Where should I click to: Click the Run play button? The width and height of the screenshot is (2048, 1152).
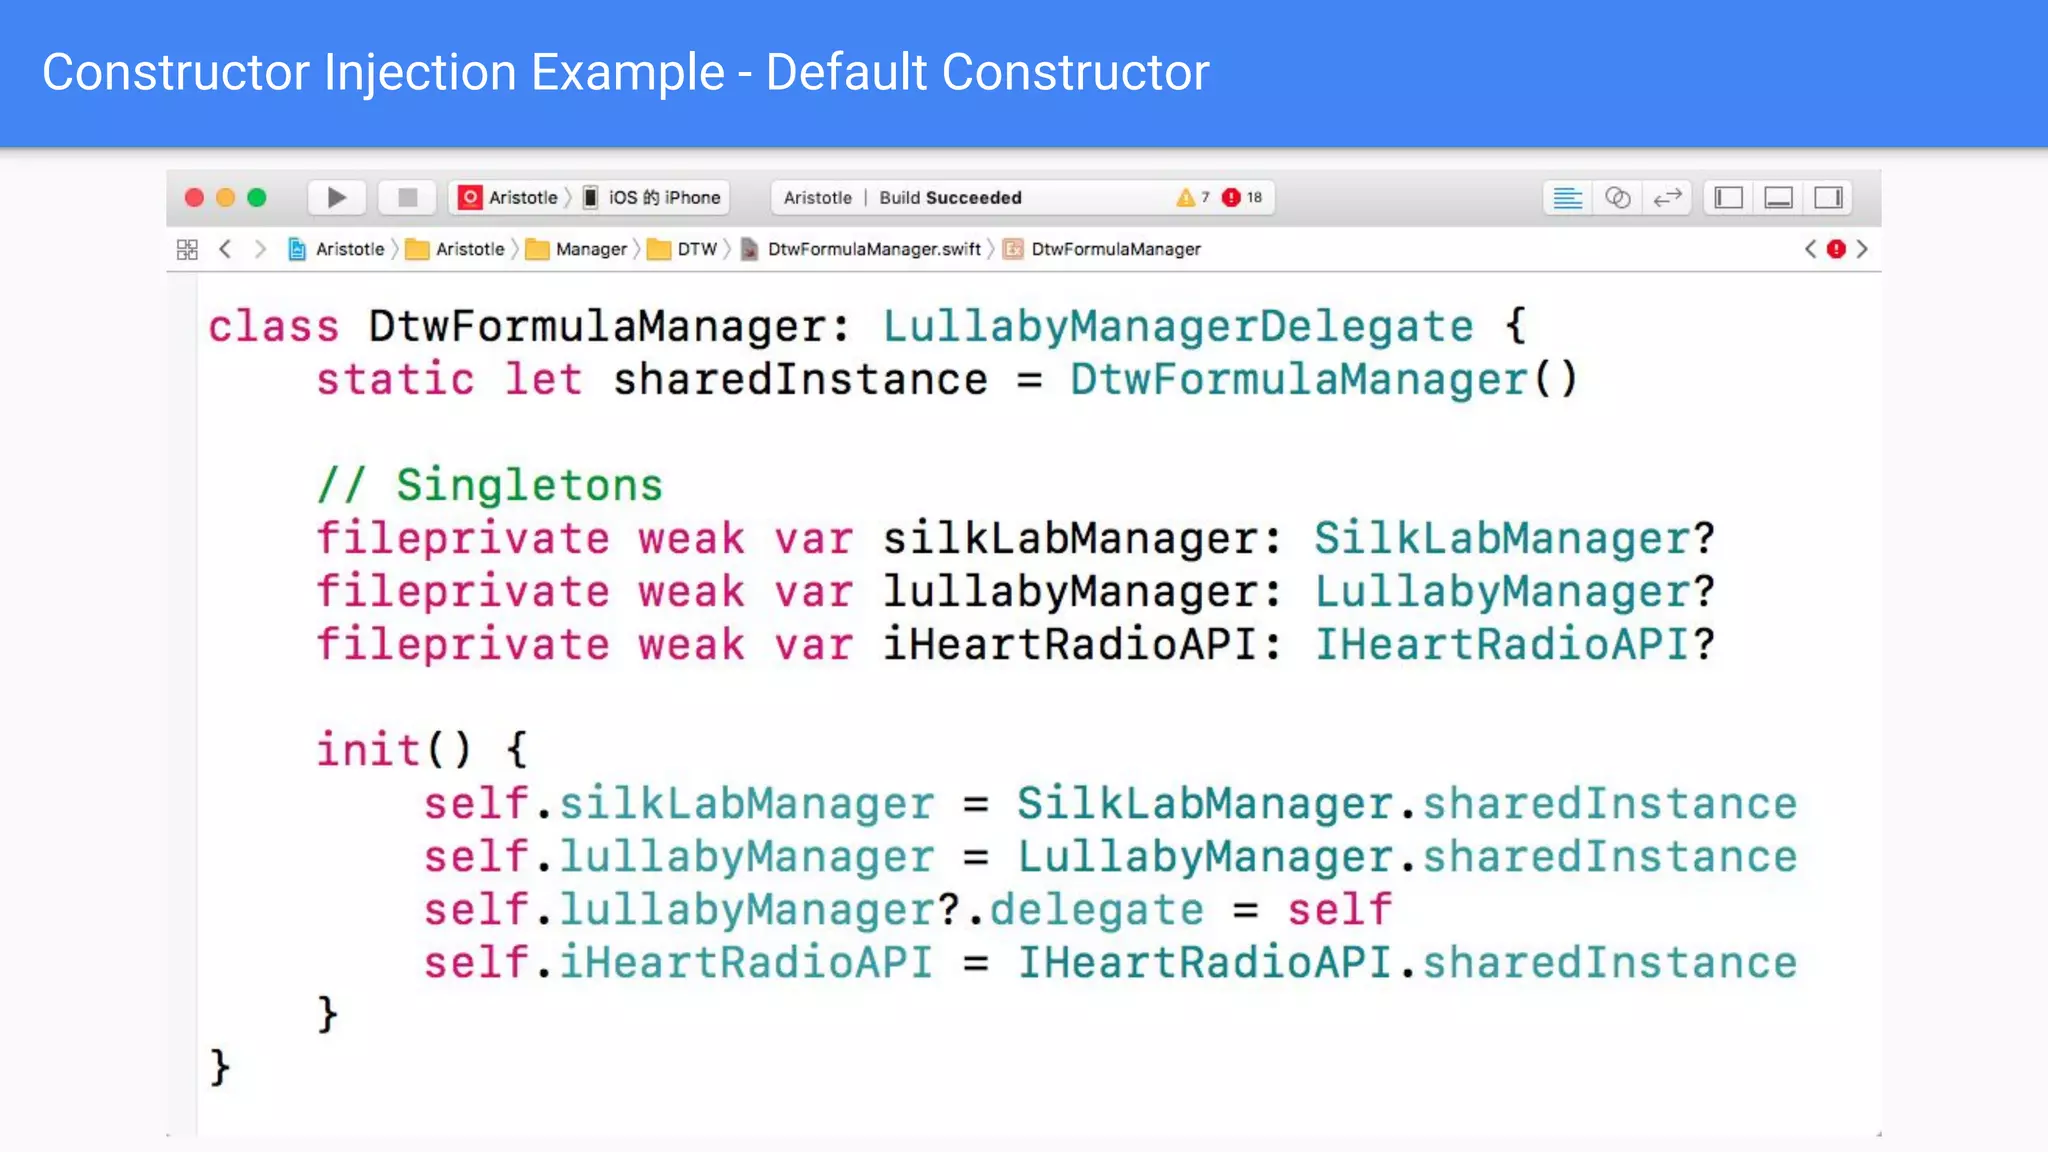(x=337, y=197)
